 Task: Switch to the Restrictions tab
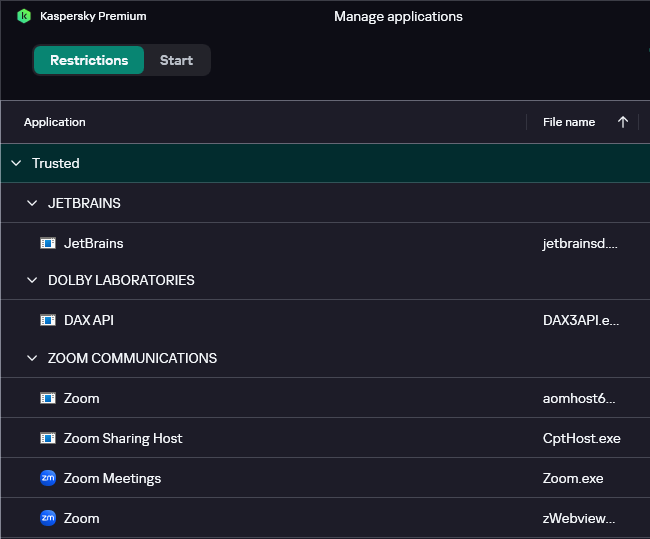(x=89, y=60)
